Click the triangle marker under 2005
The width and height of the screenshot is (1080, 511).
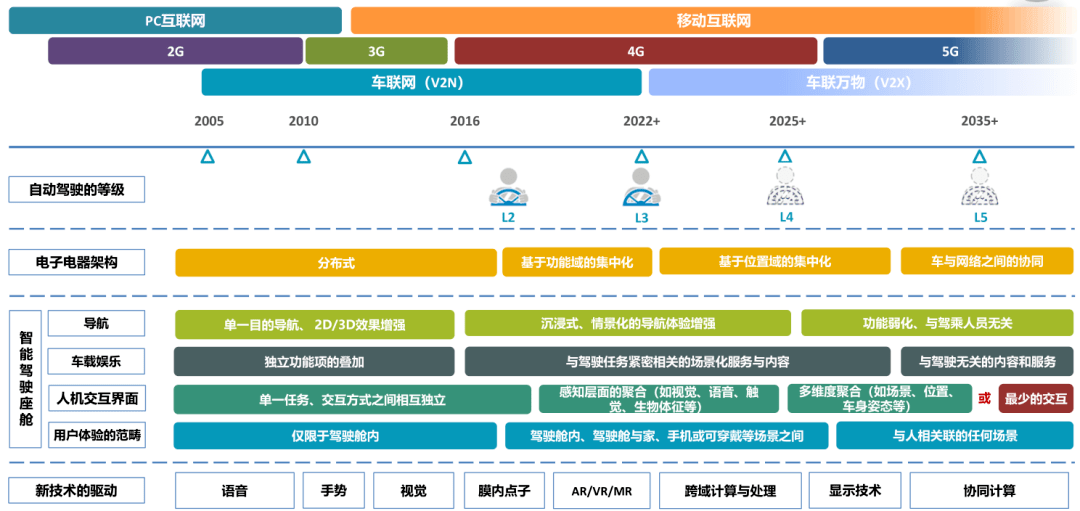point(208,157)
